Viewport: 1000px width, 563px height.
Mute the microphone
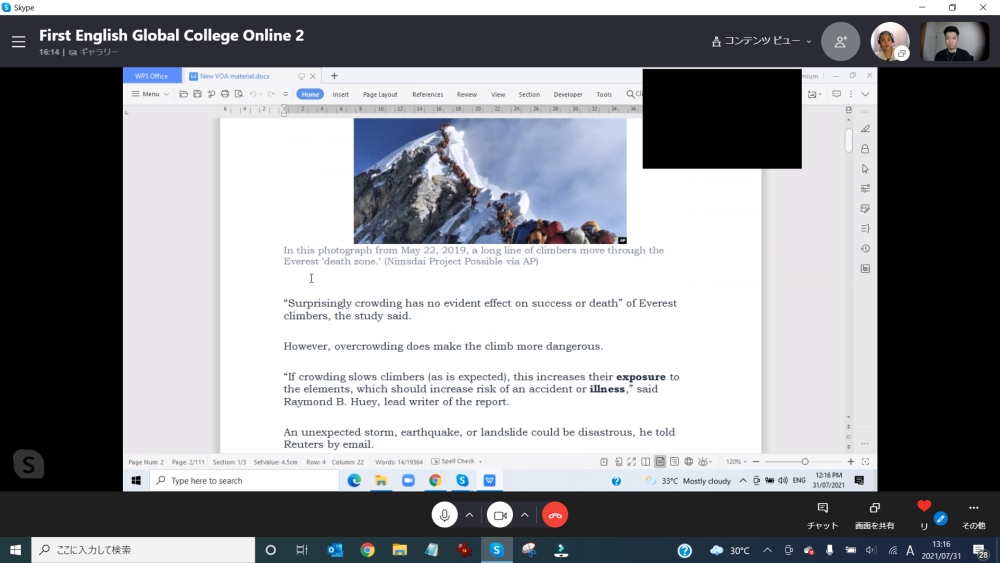[445, 515]
